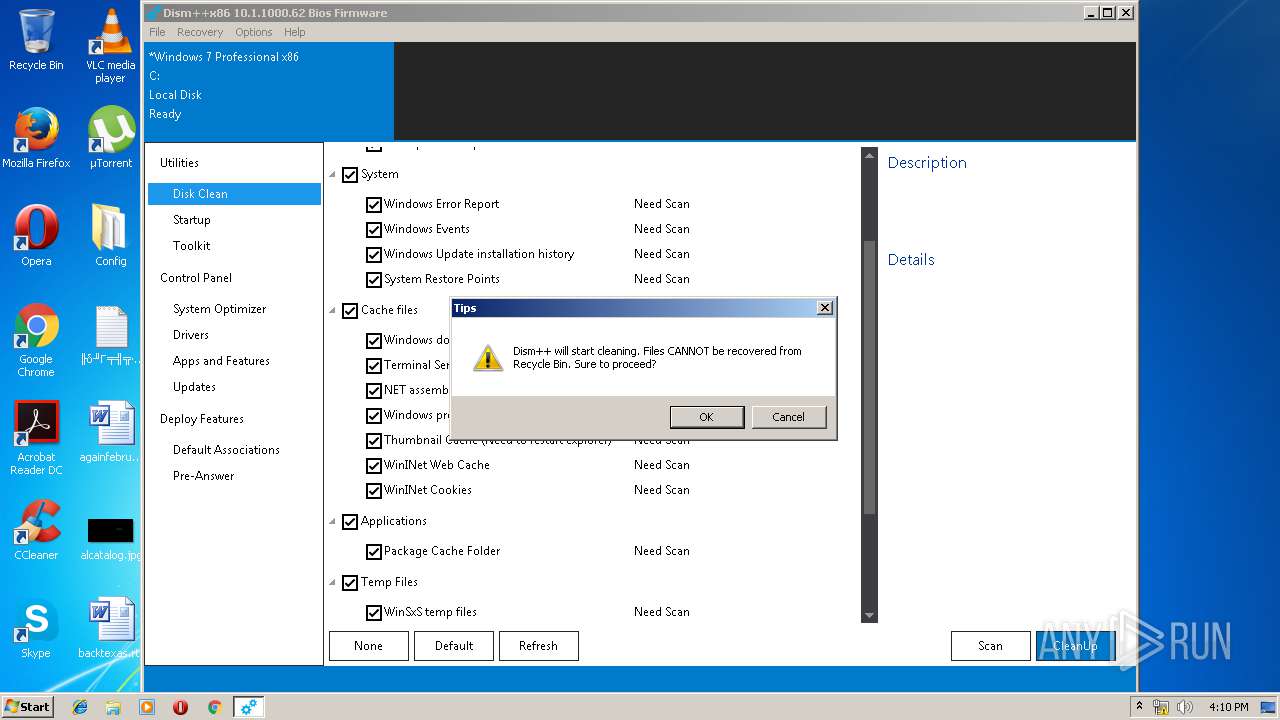Viewport: 1280px width, 720px height.
Task: Select Toolkit in the sidebar
Action: pos(192,246)
